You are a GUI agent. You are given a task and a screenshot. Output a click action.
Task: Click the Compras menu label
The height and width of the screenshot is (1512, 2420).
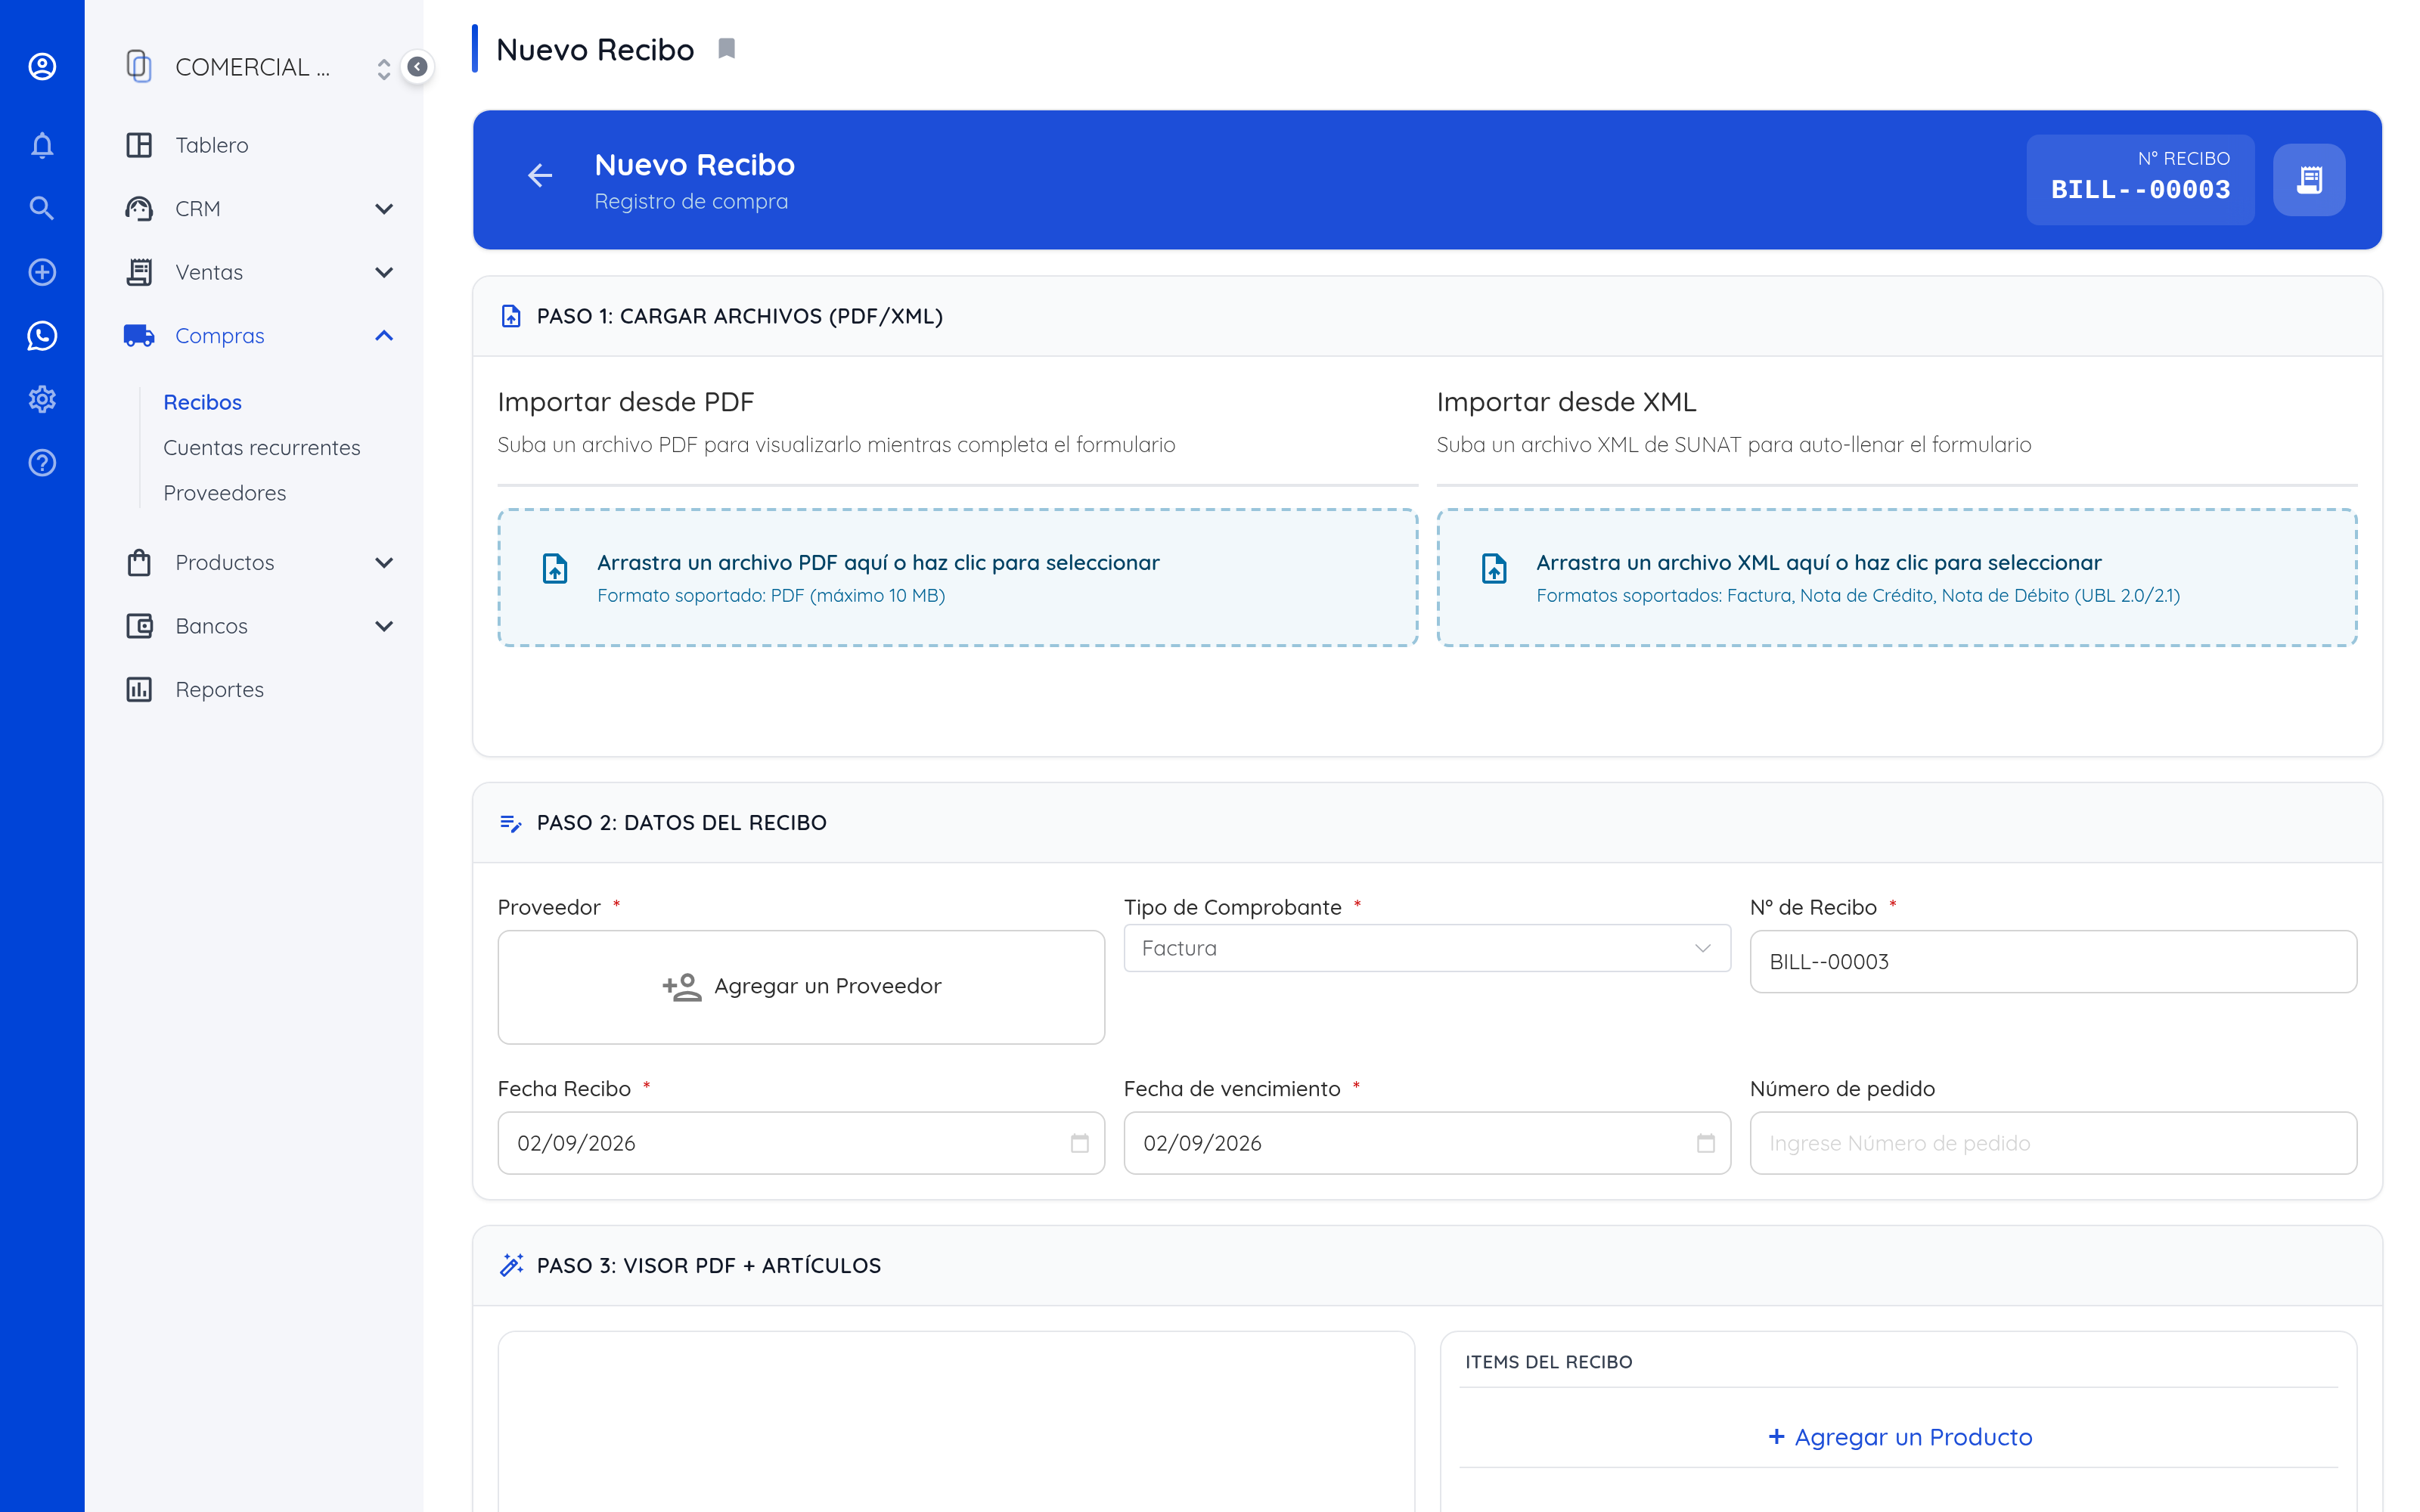[220, 336]
